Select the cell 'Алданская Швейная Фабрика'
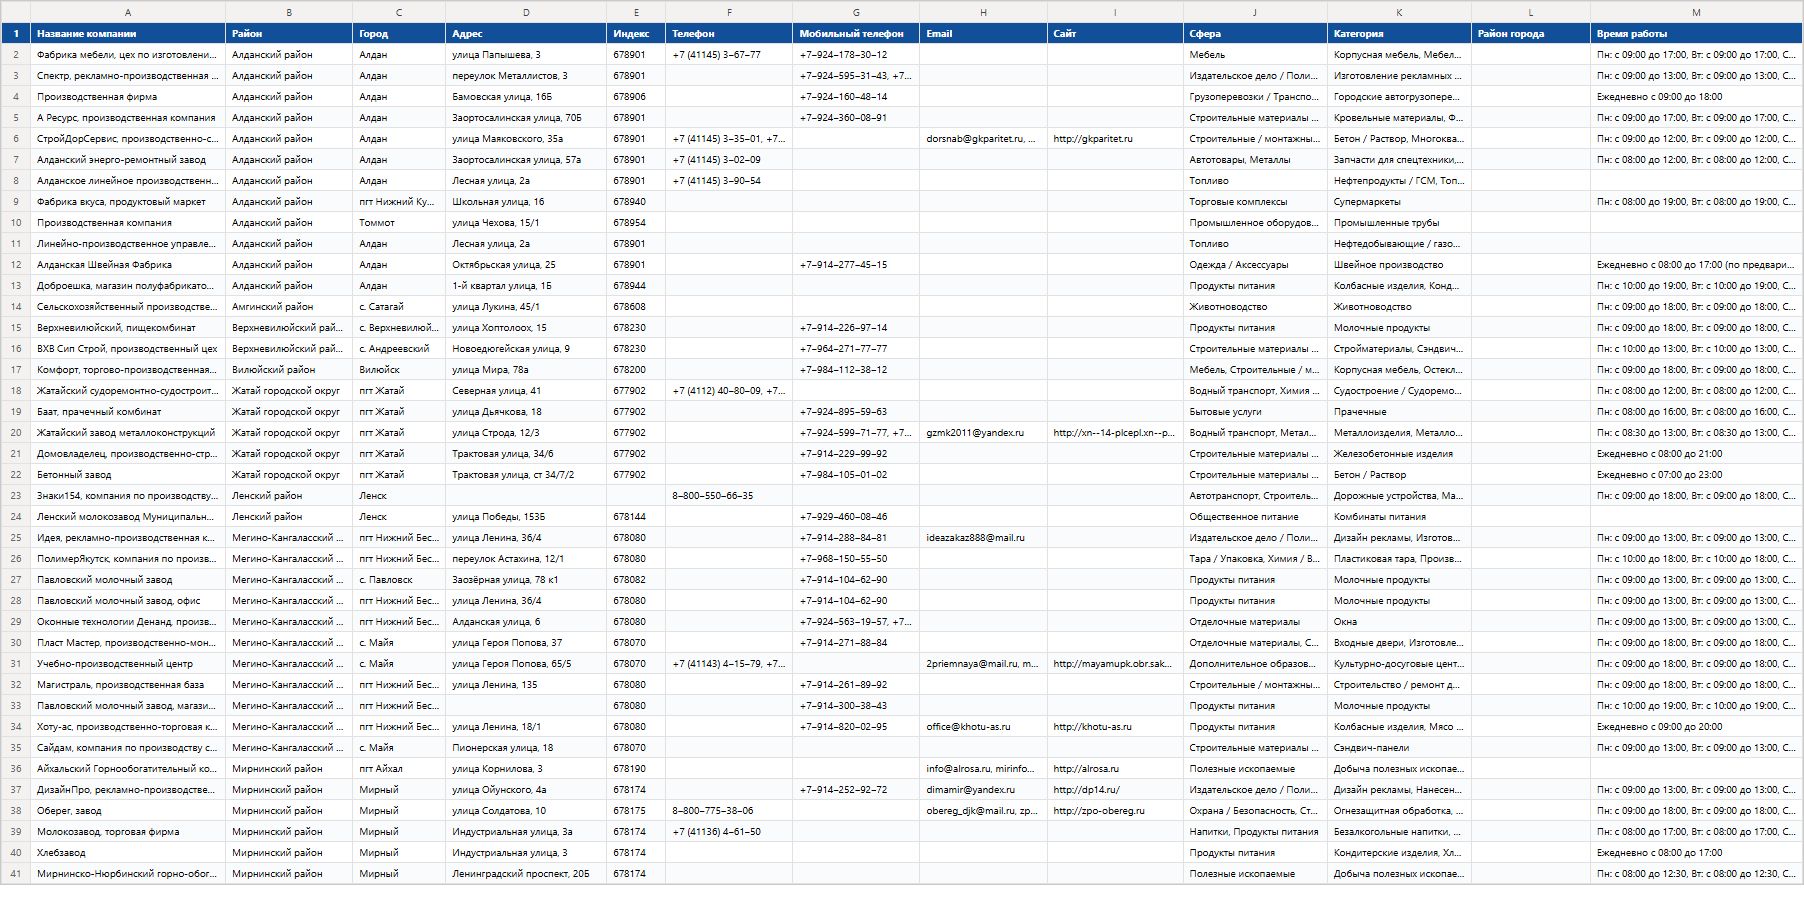Screen dimensions: 1804x902 click(x=128, y=265)
